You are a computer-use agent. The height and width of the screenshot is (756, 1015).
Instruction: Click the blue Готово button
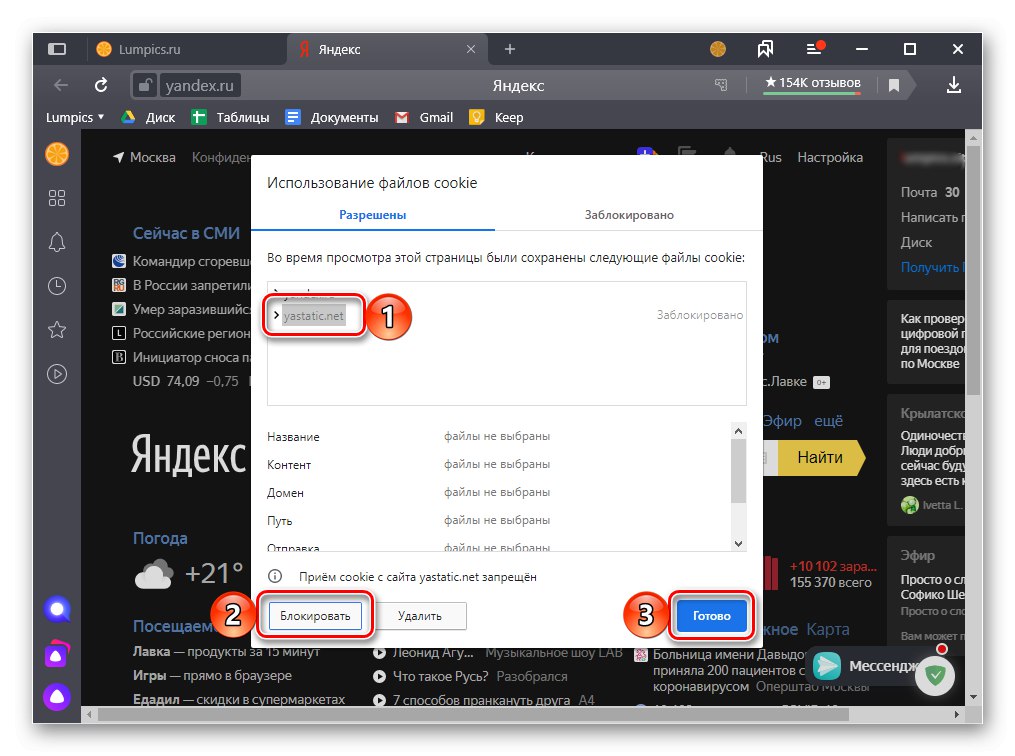(711, 616)
